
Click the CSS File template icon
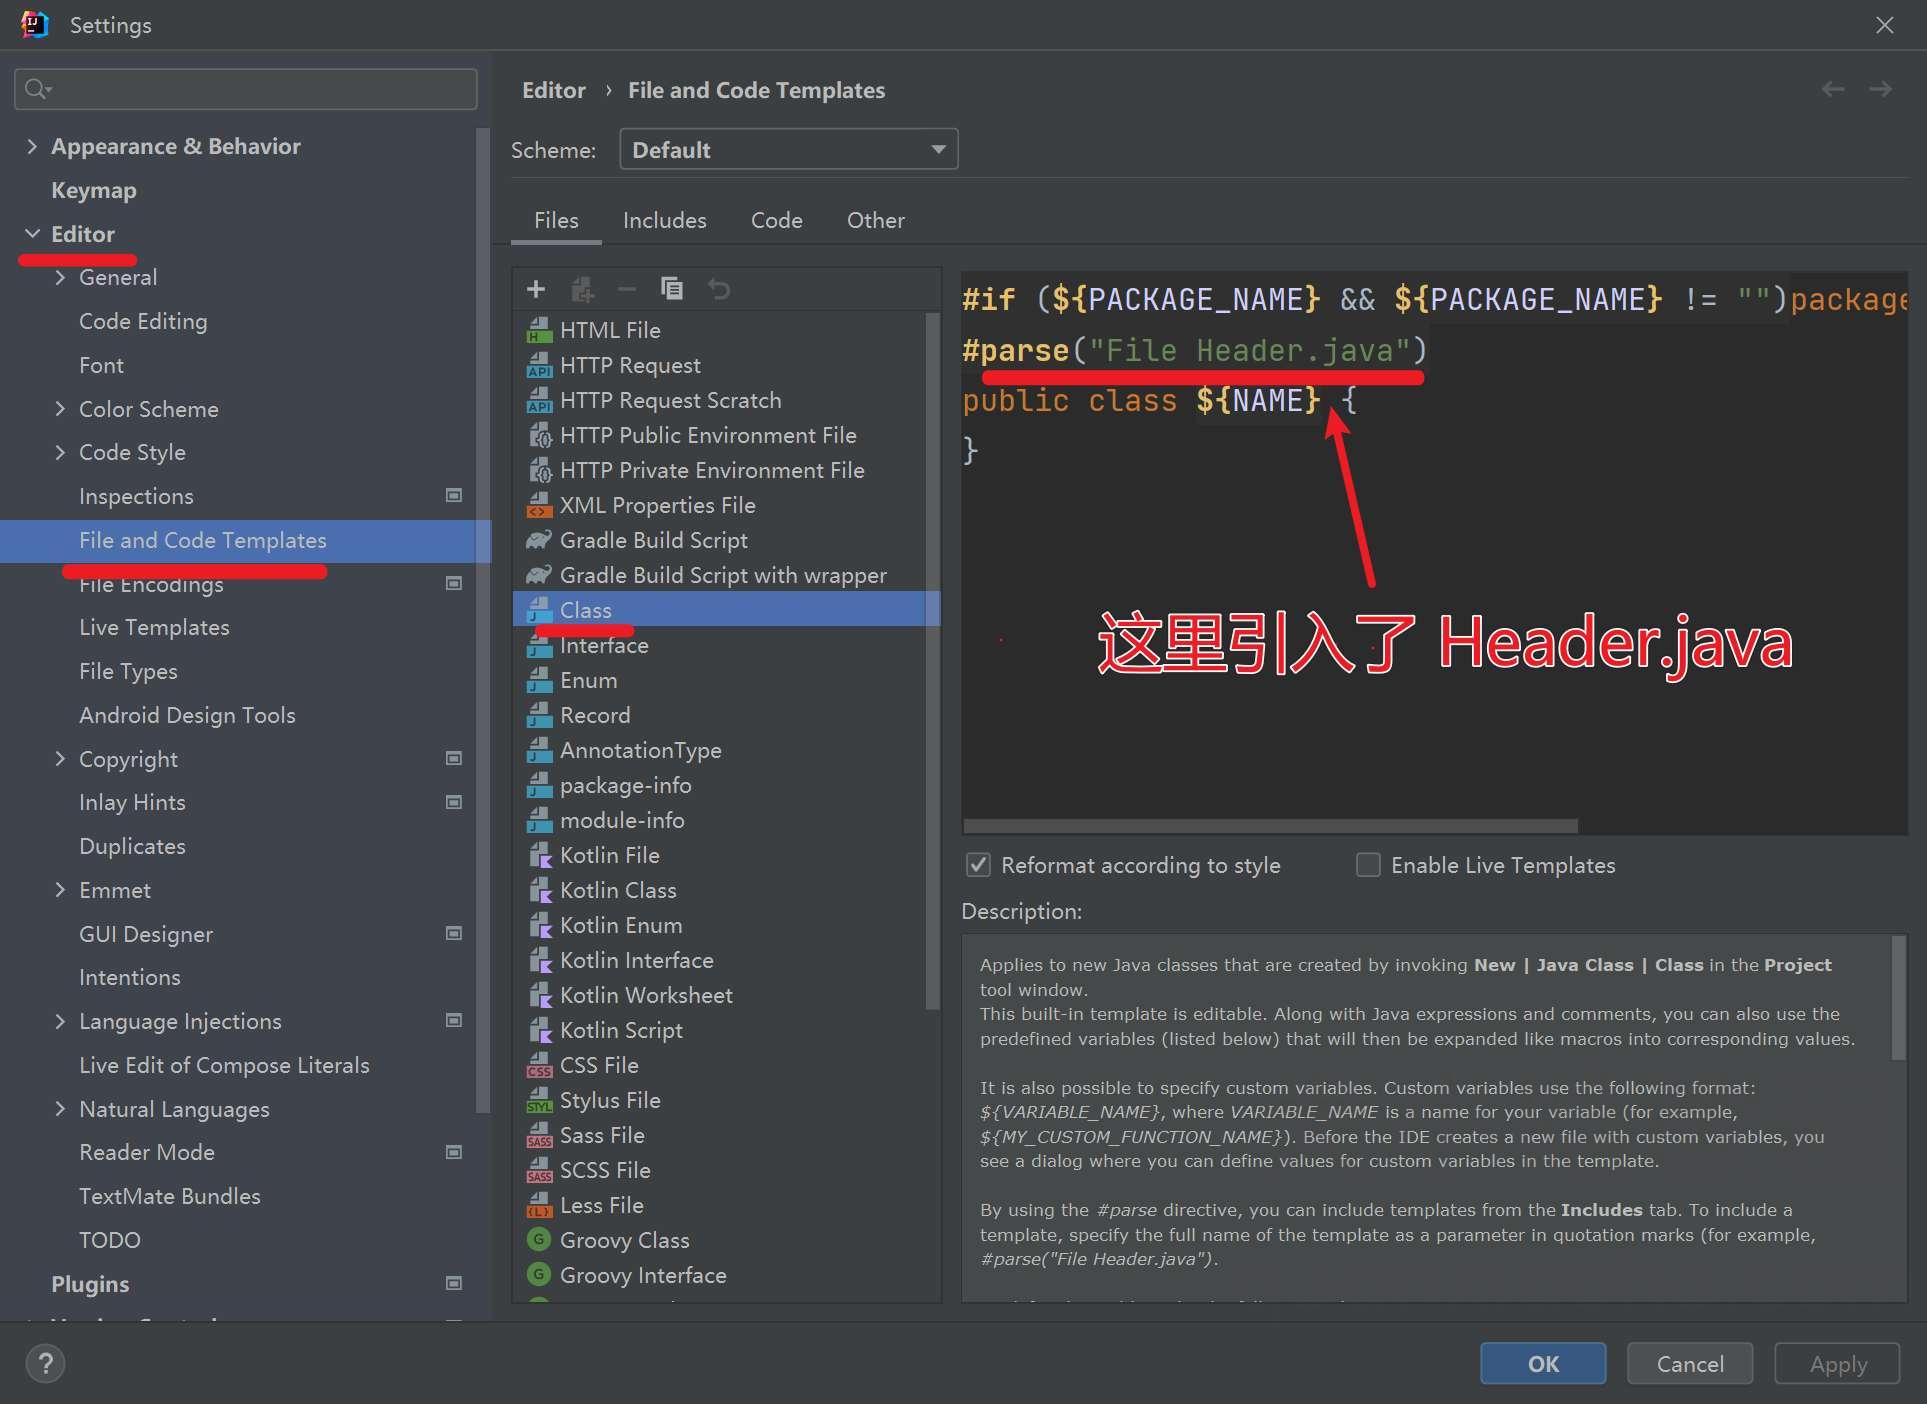tap(539, 1065)
